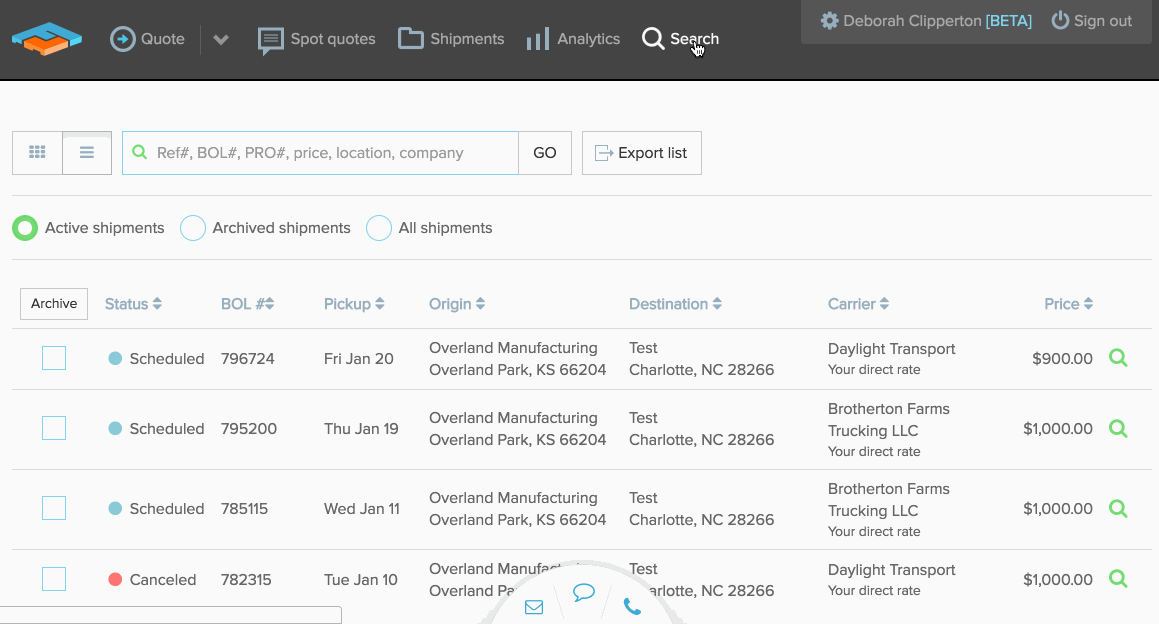View details of the $900.00 shipment

click(1118, 358)
